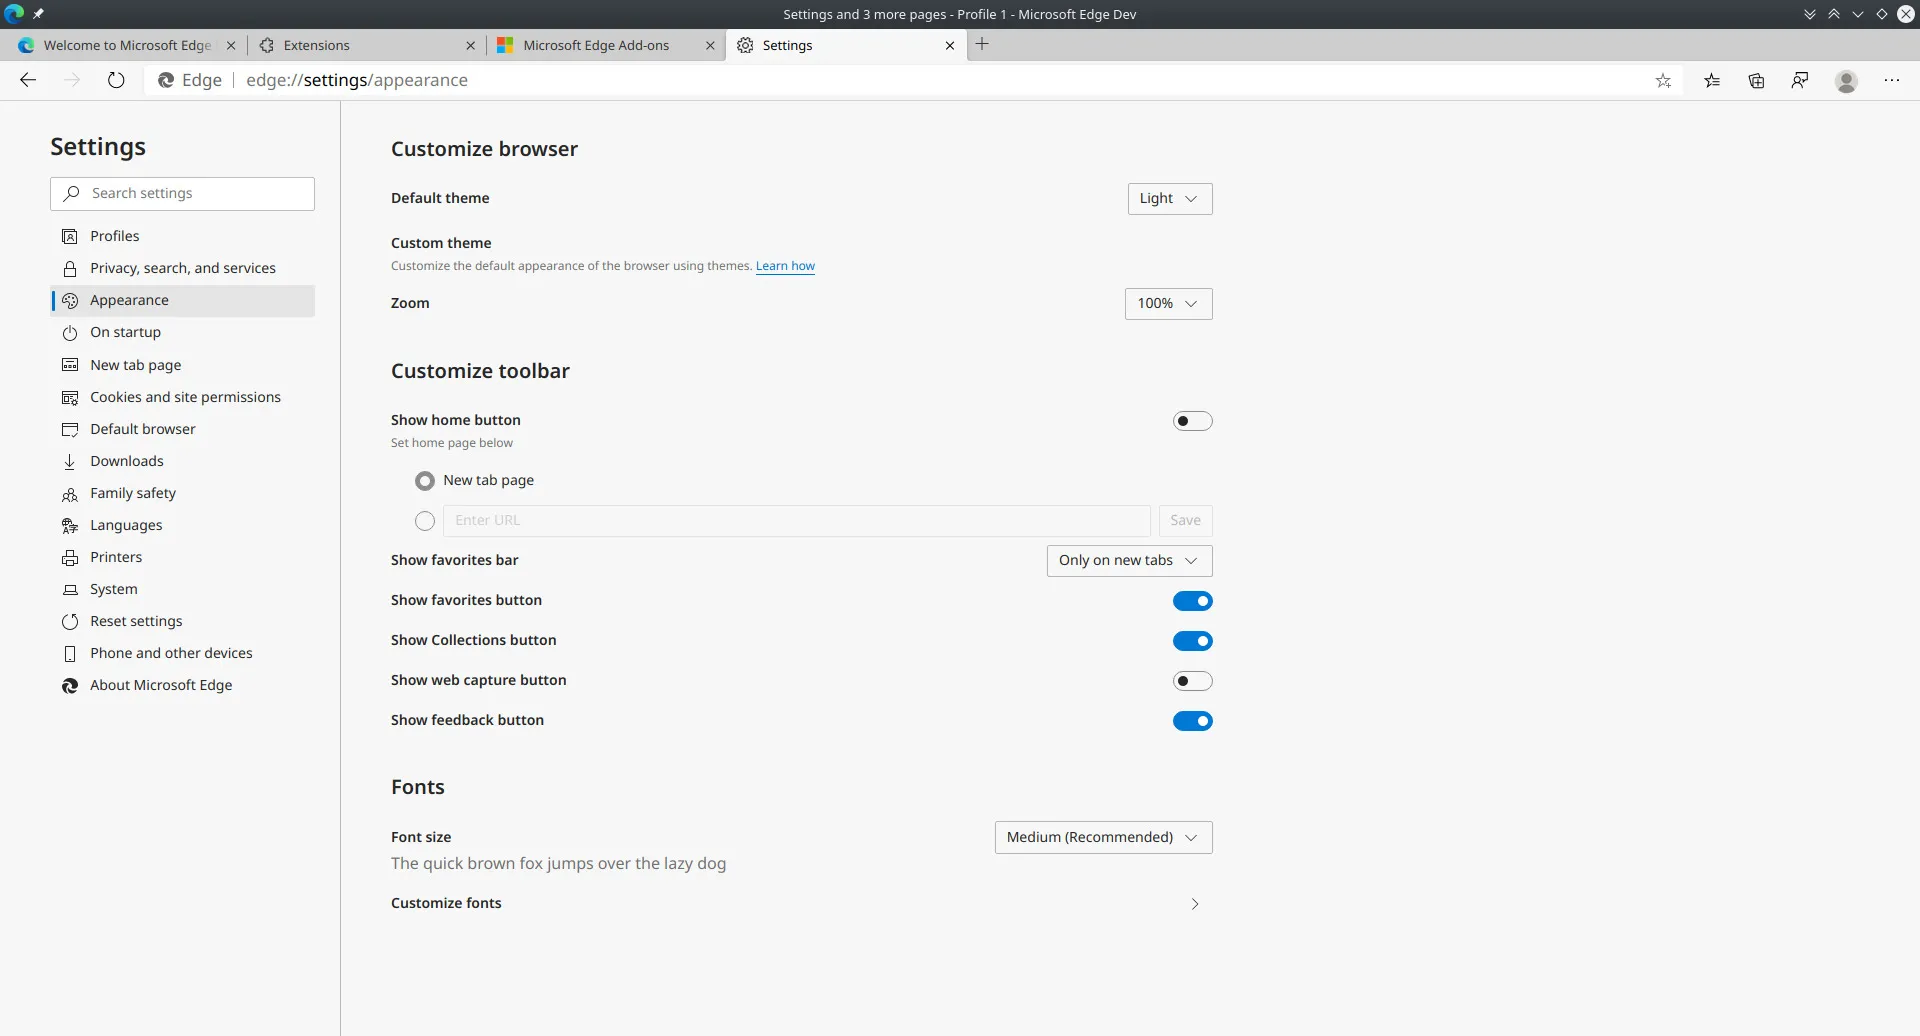Add this page to favorites star icon
Screen dimensions: 1920x1036
coord(1663,81)
